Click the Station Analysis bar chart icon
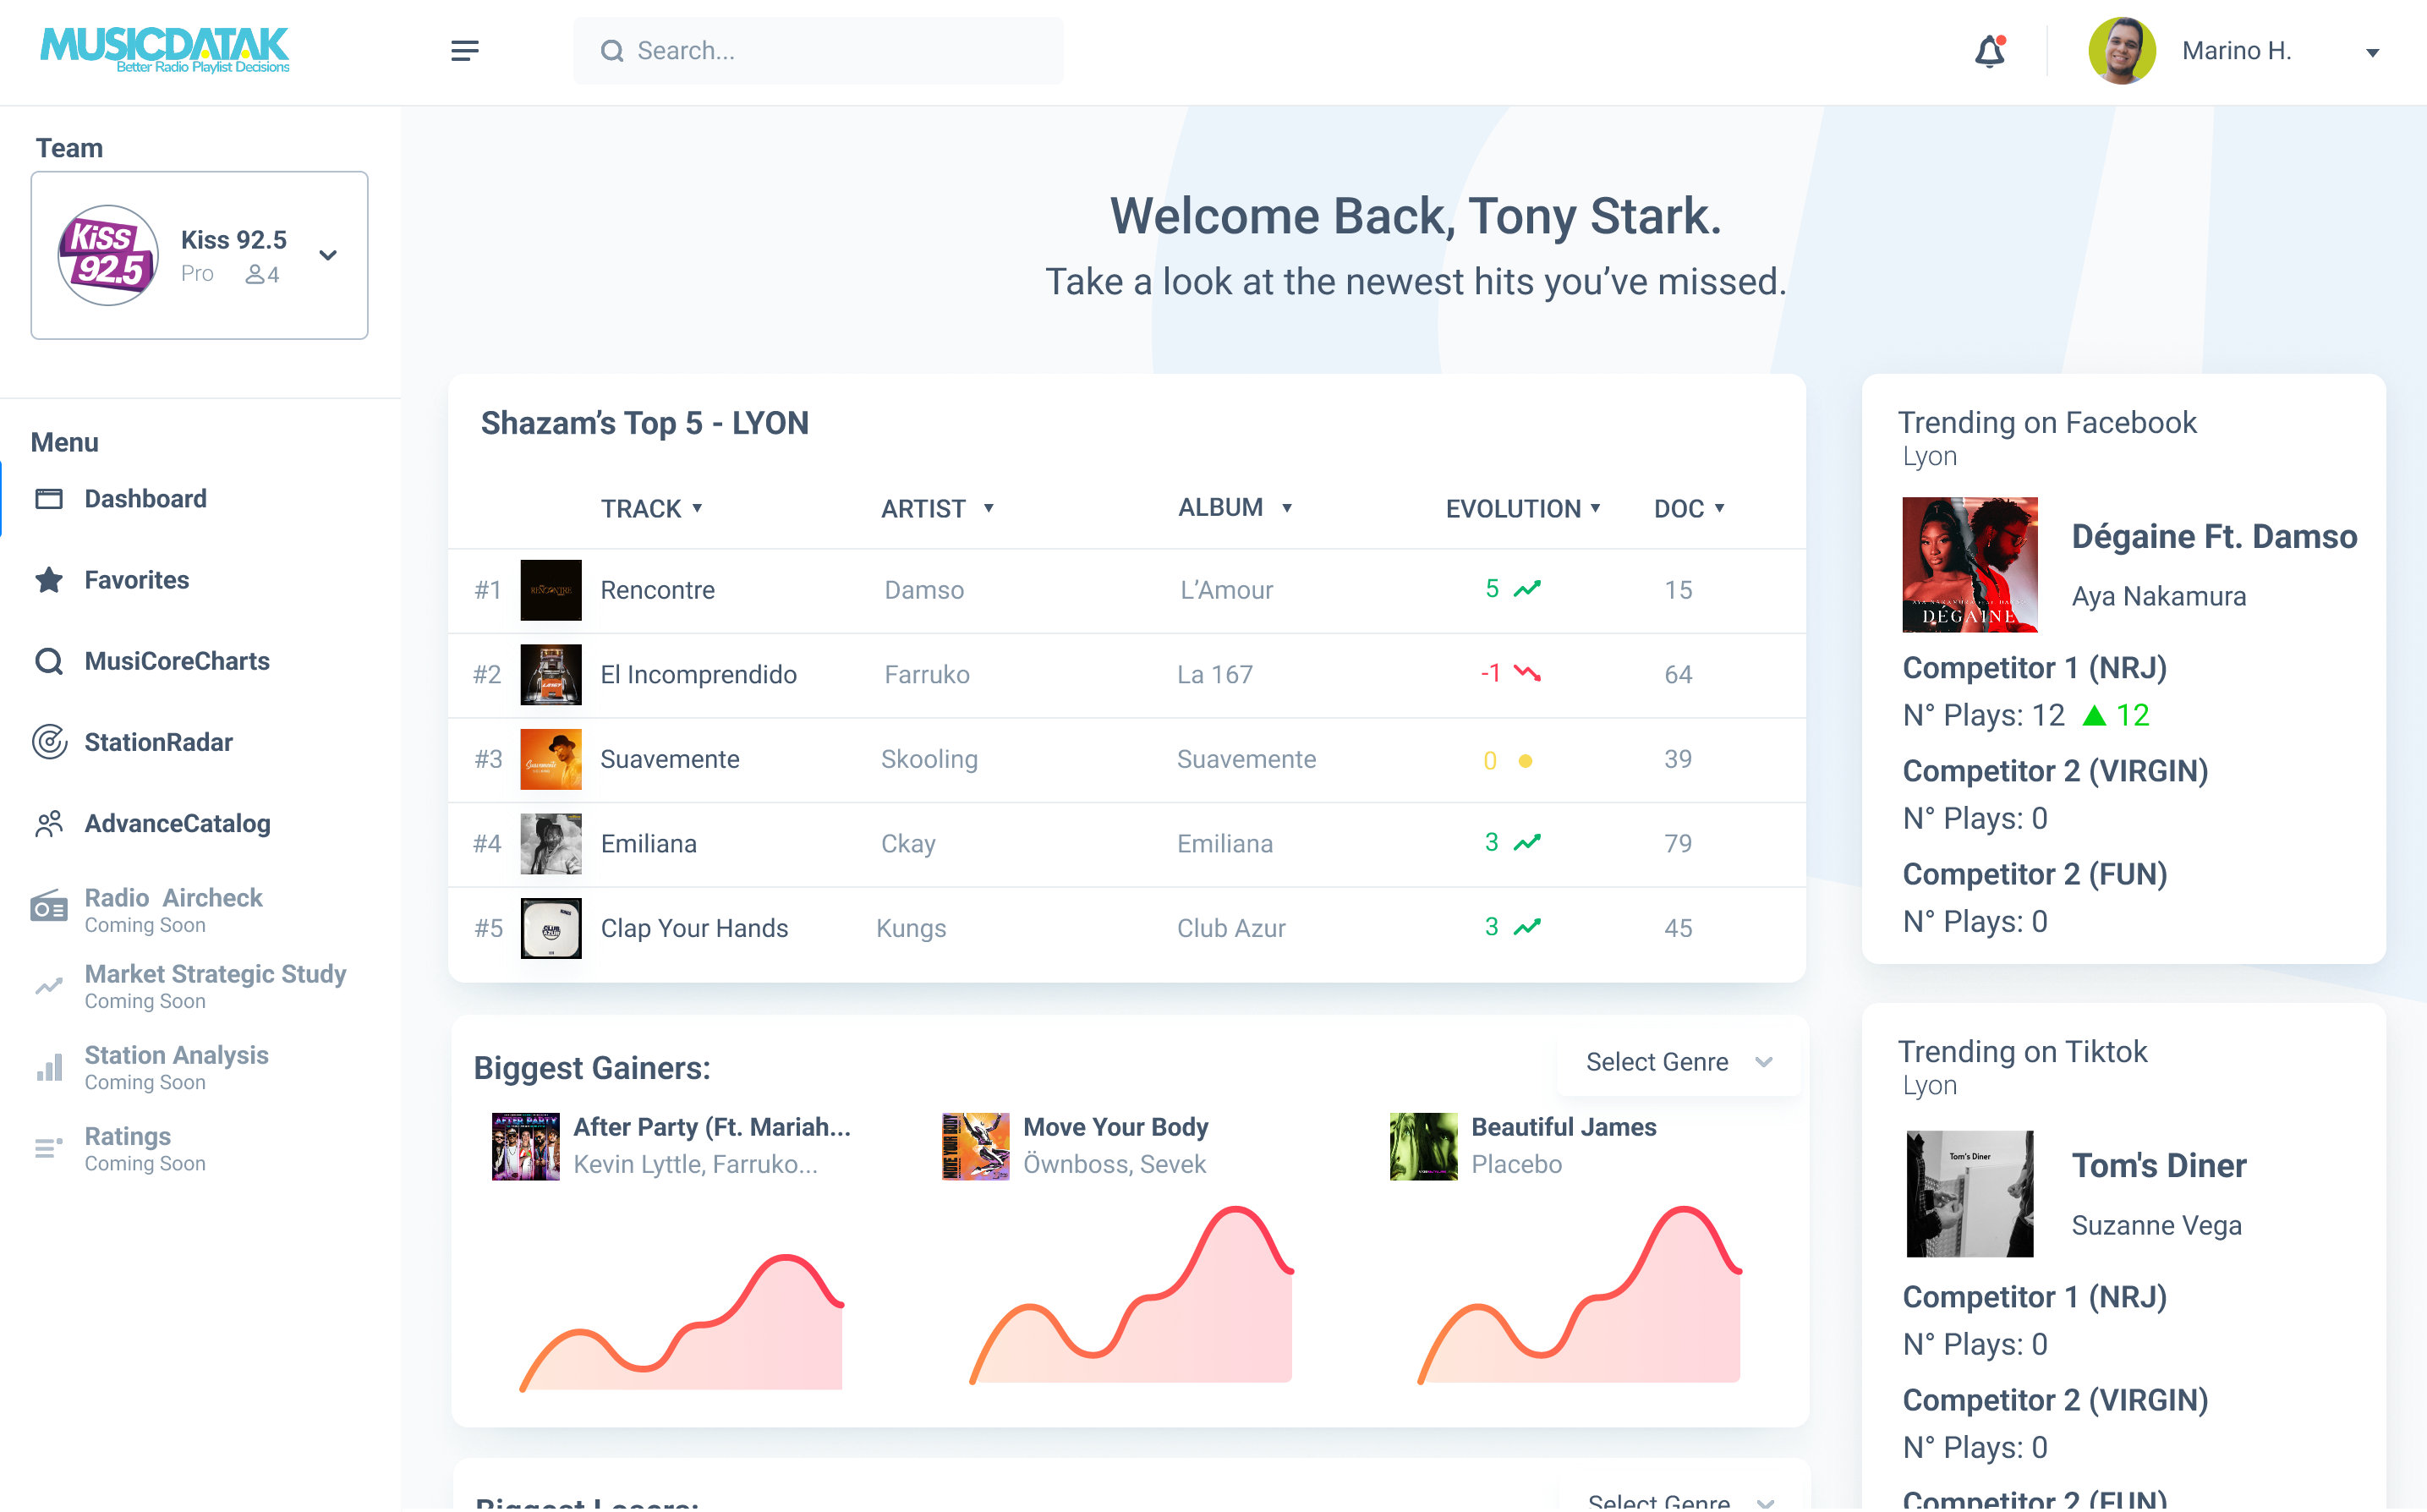The height and width of the screenshot is (1512, 2427). [49, 1067]
